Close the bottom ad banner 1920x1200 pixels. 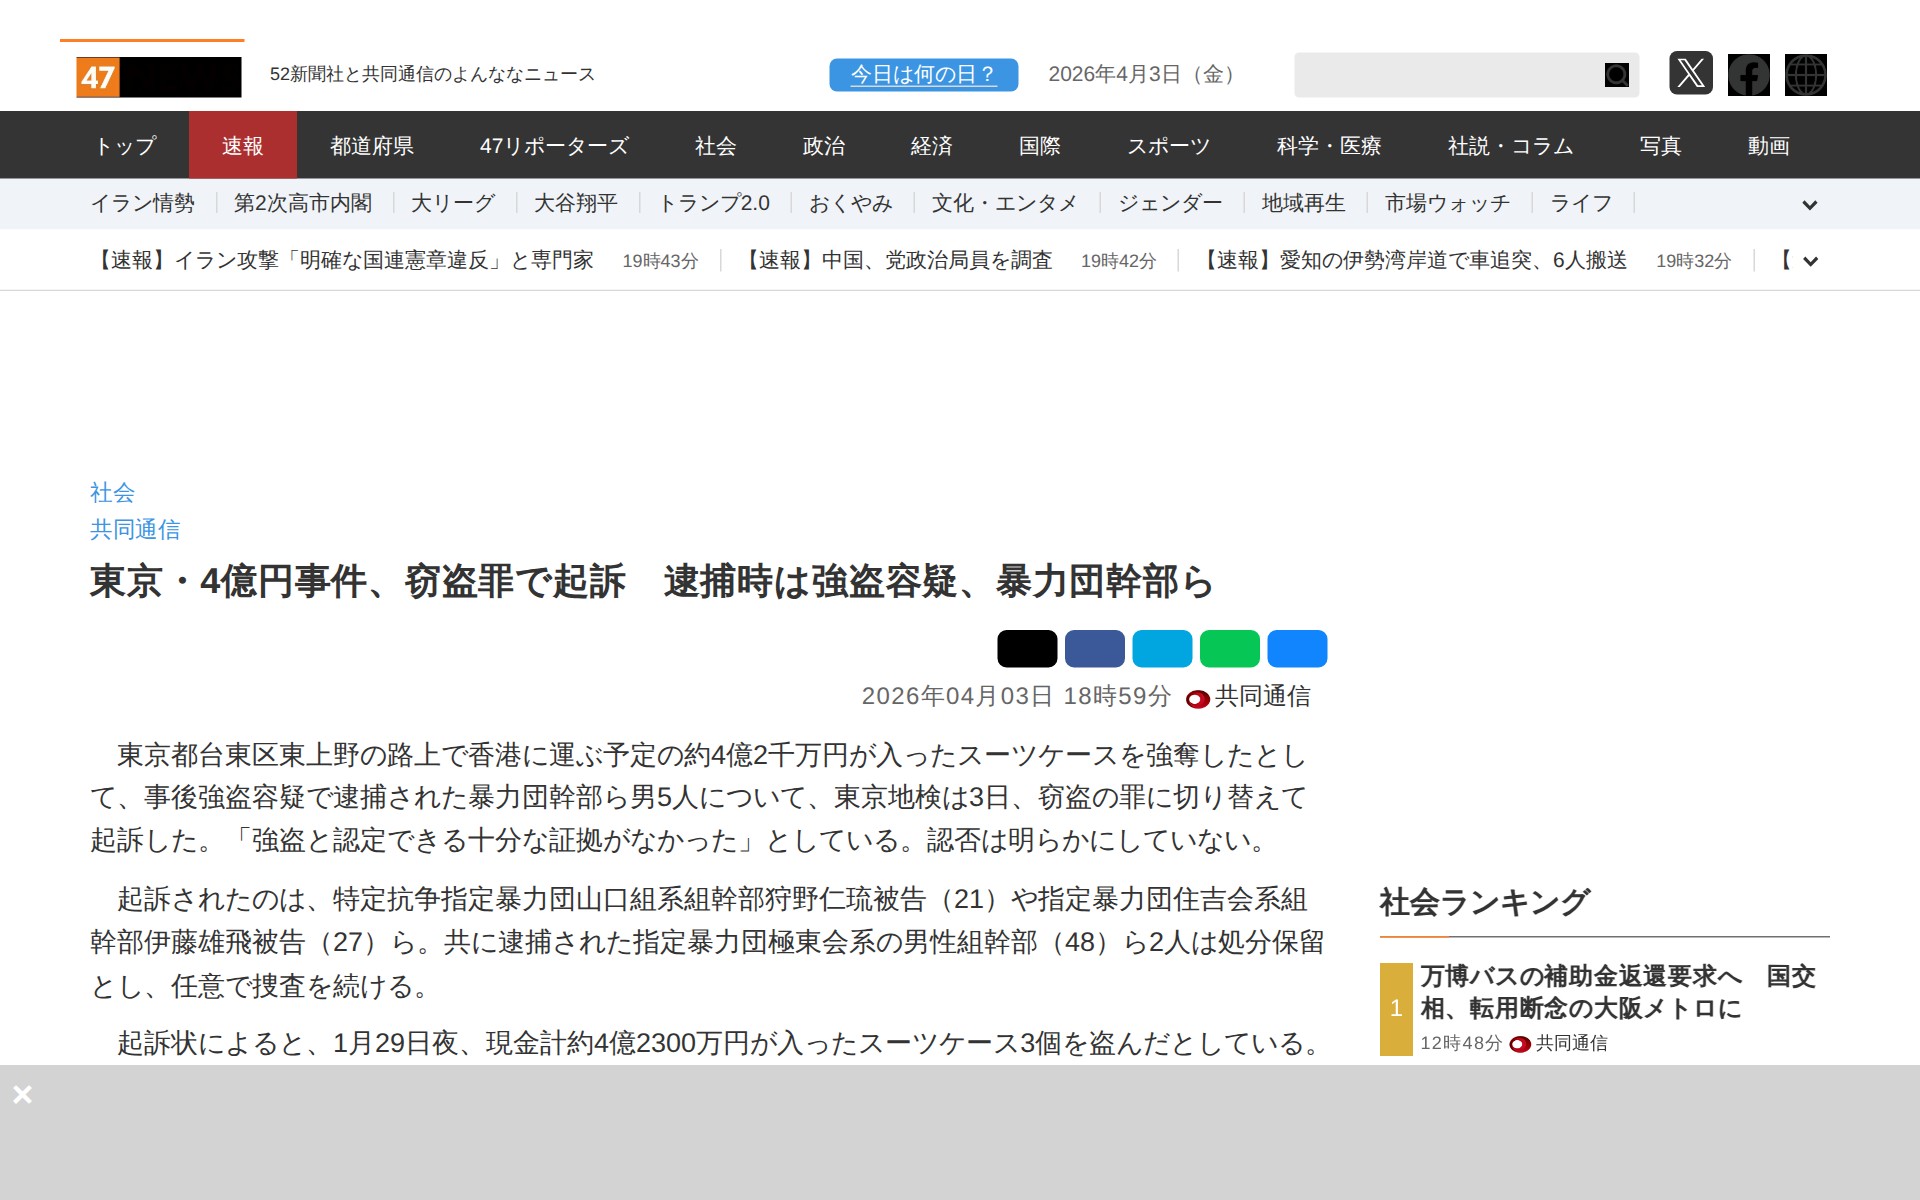(x=23, y=1095)
